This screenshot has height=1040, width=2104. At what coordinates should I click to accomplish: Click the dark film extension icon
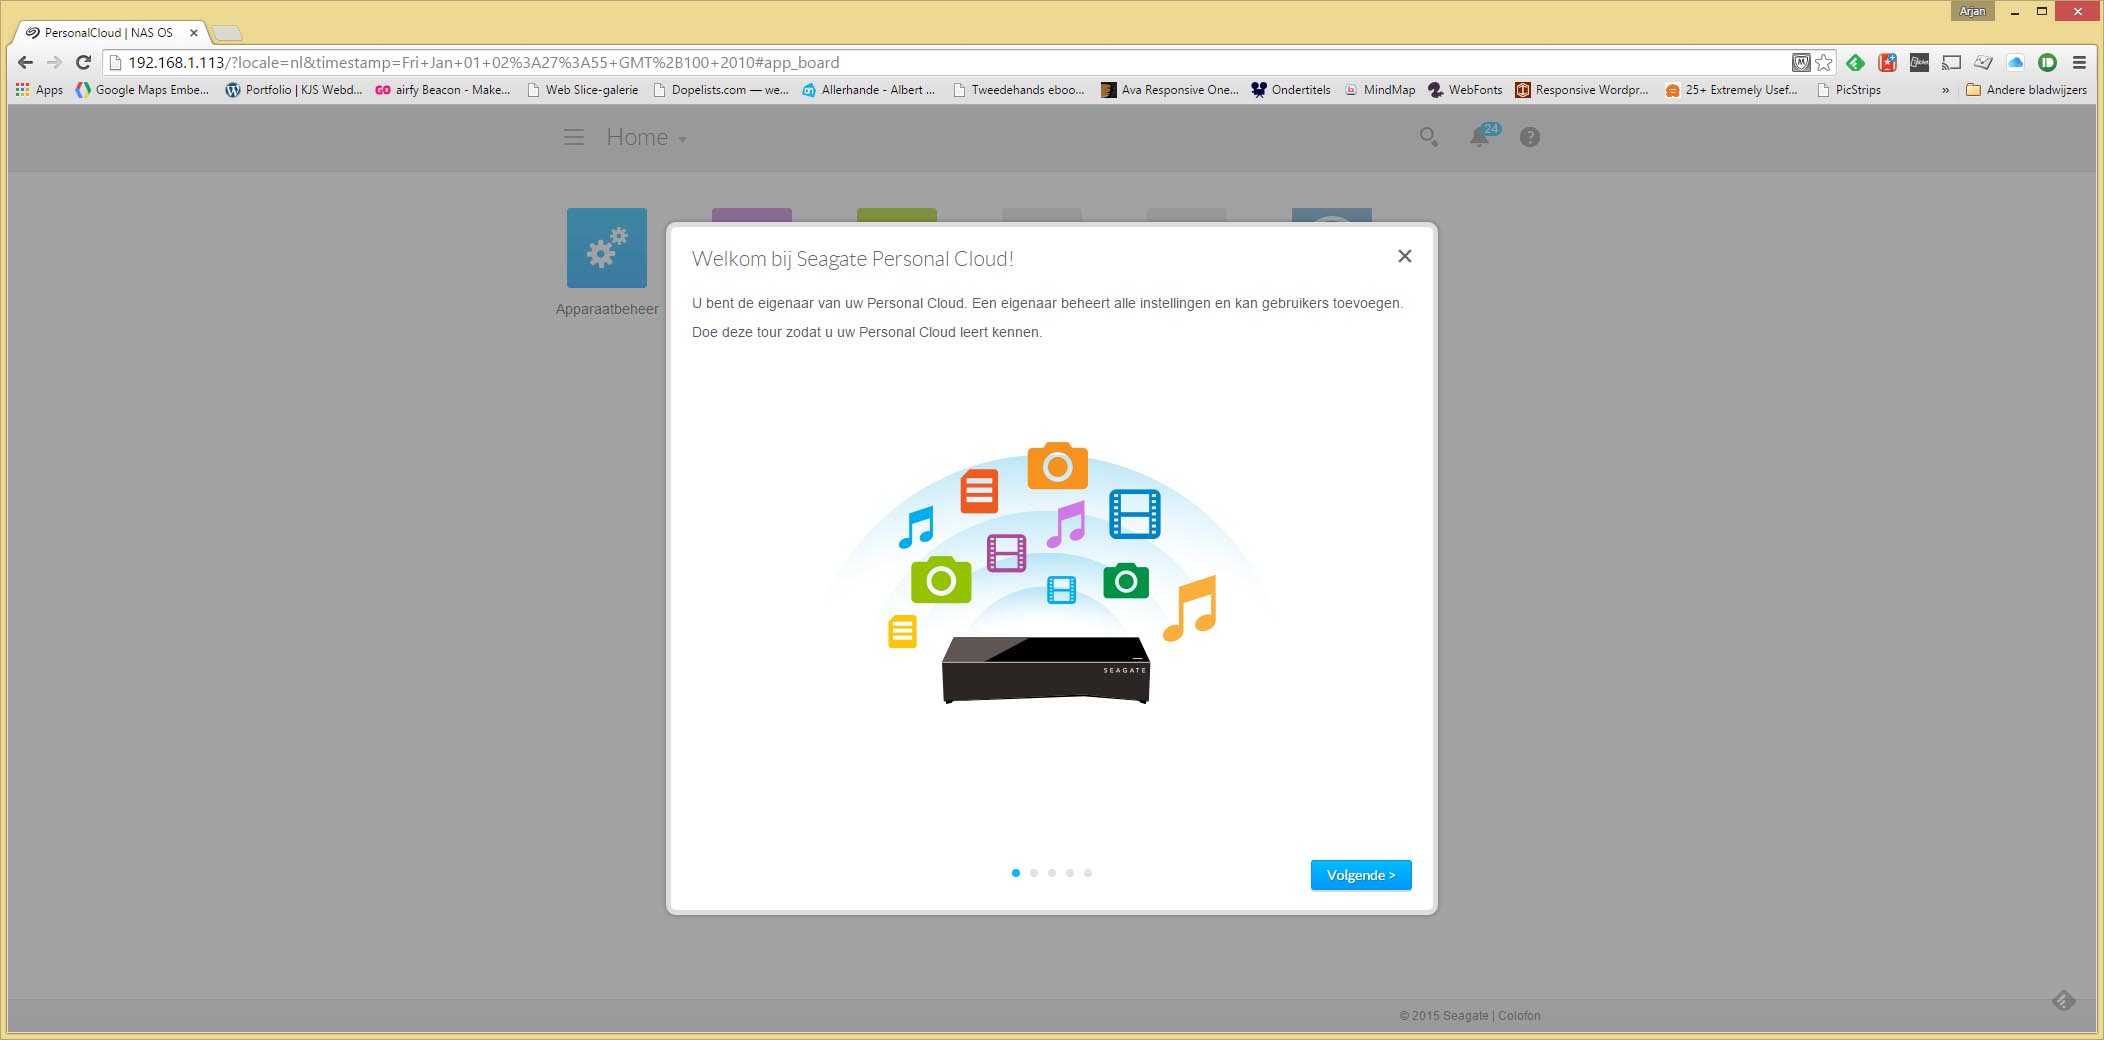tap(1919, 62)
